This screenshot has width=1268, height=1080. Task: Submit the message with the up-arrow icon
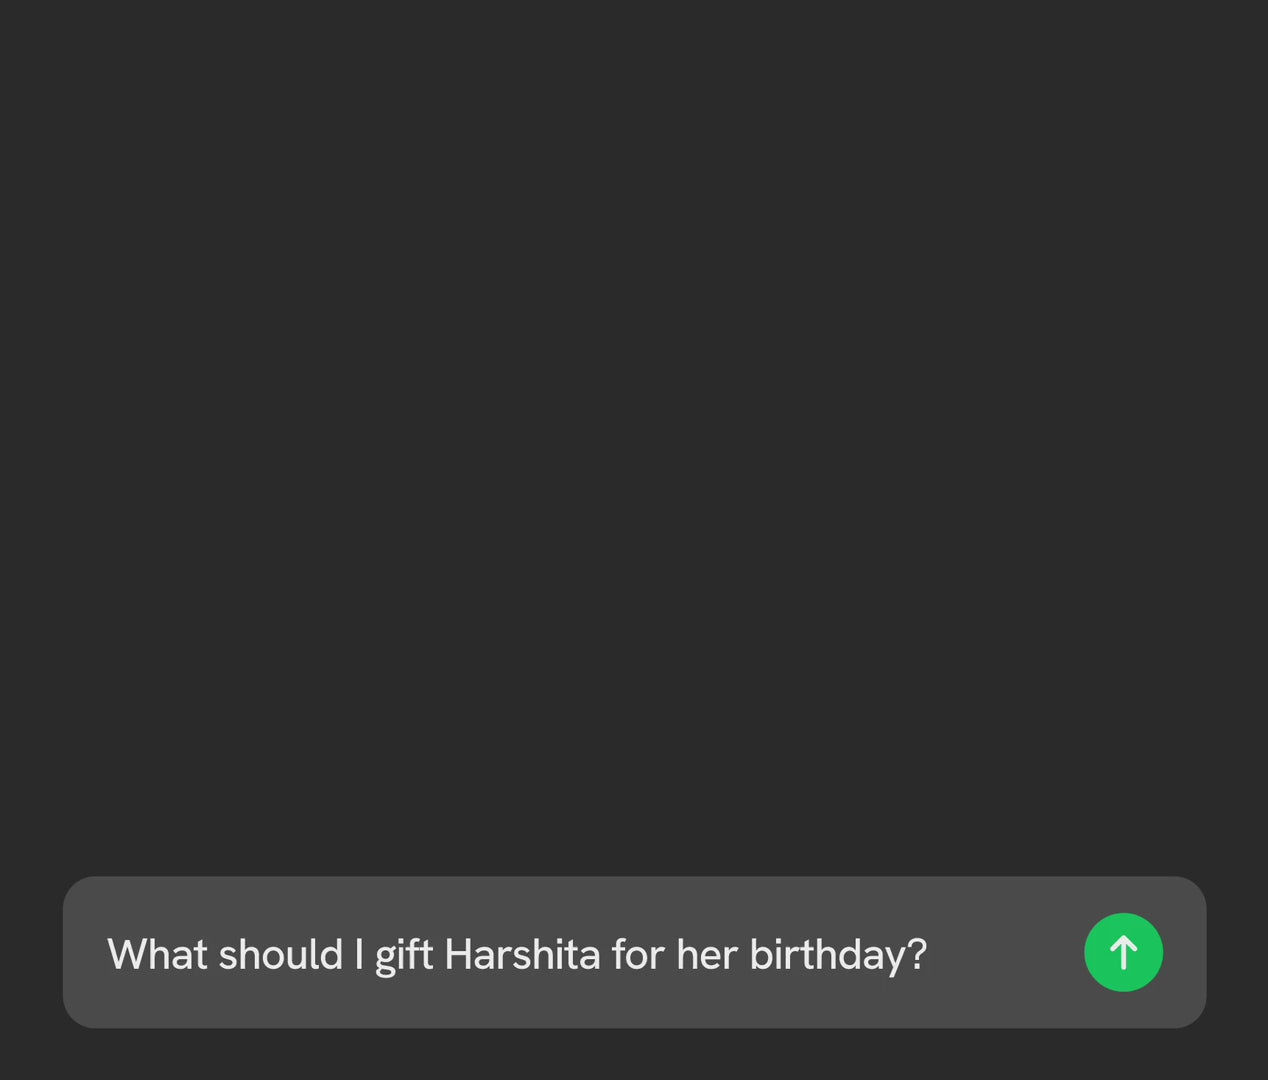(1123, 952)
